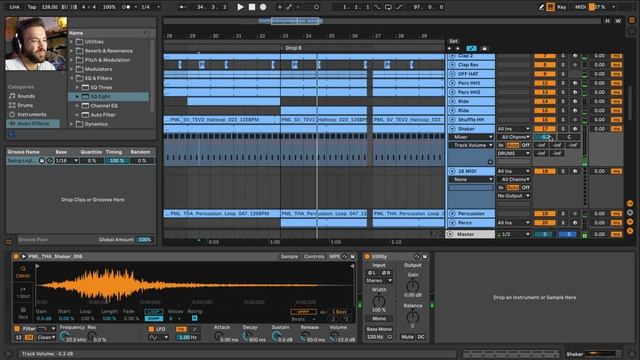Open the Audio Effects browser category
The width and height of the screenshot is (640, 360).
(33, 123)
